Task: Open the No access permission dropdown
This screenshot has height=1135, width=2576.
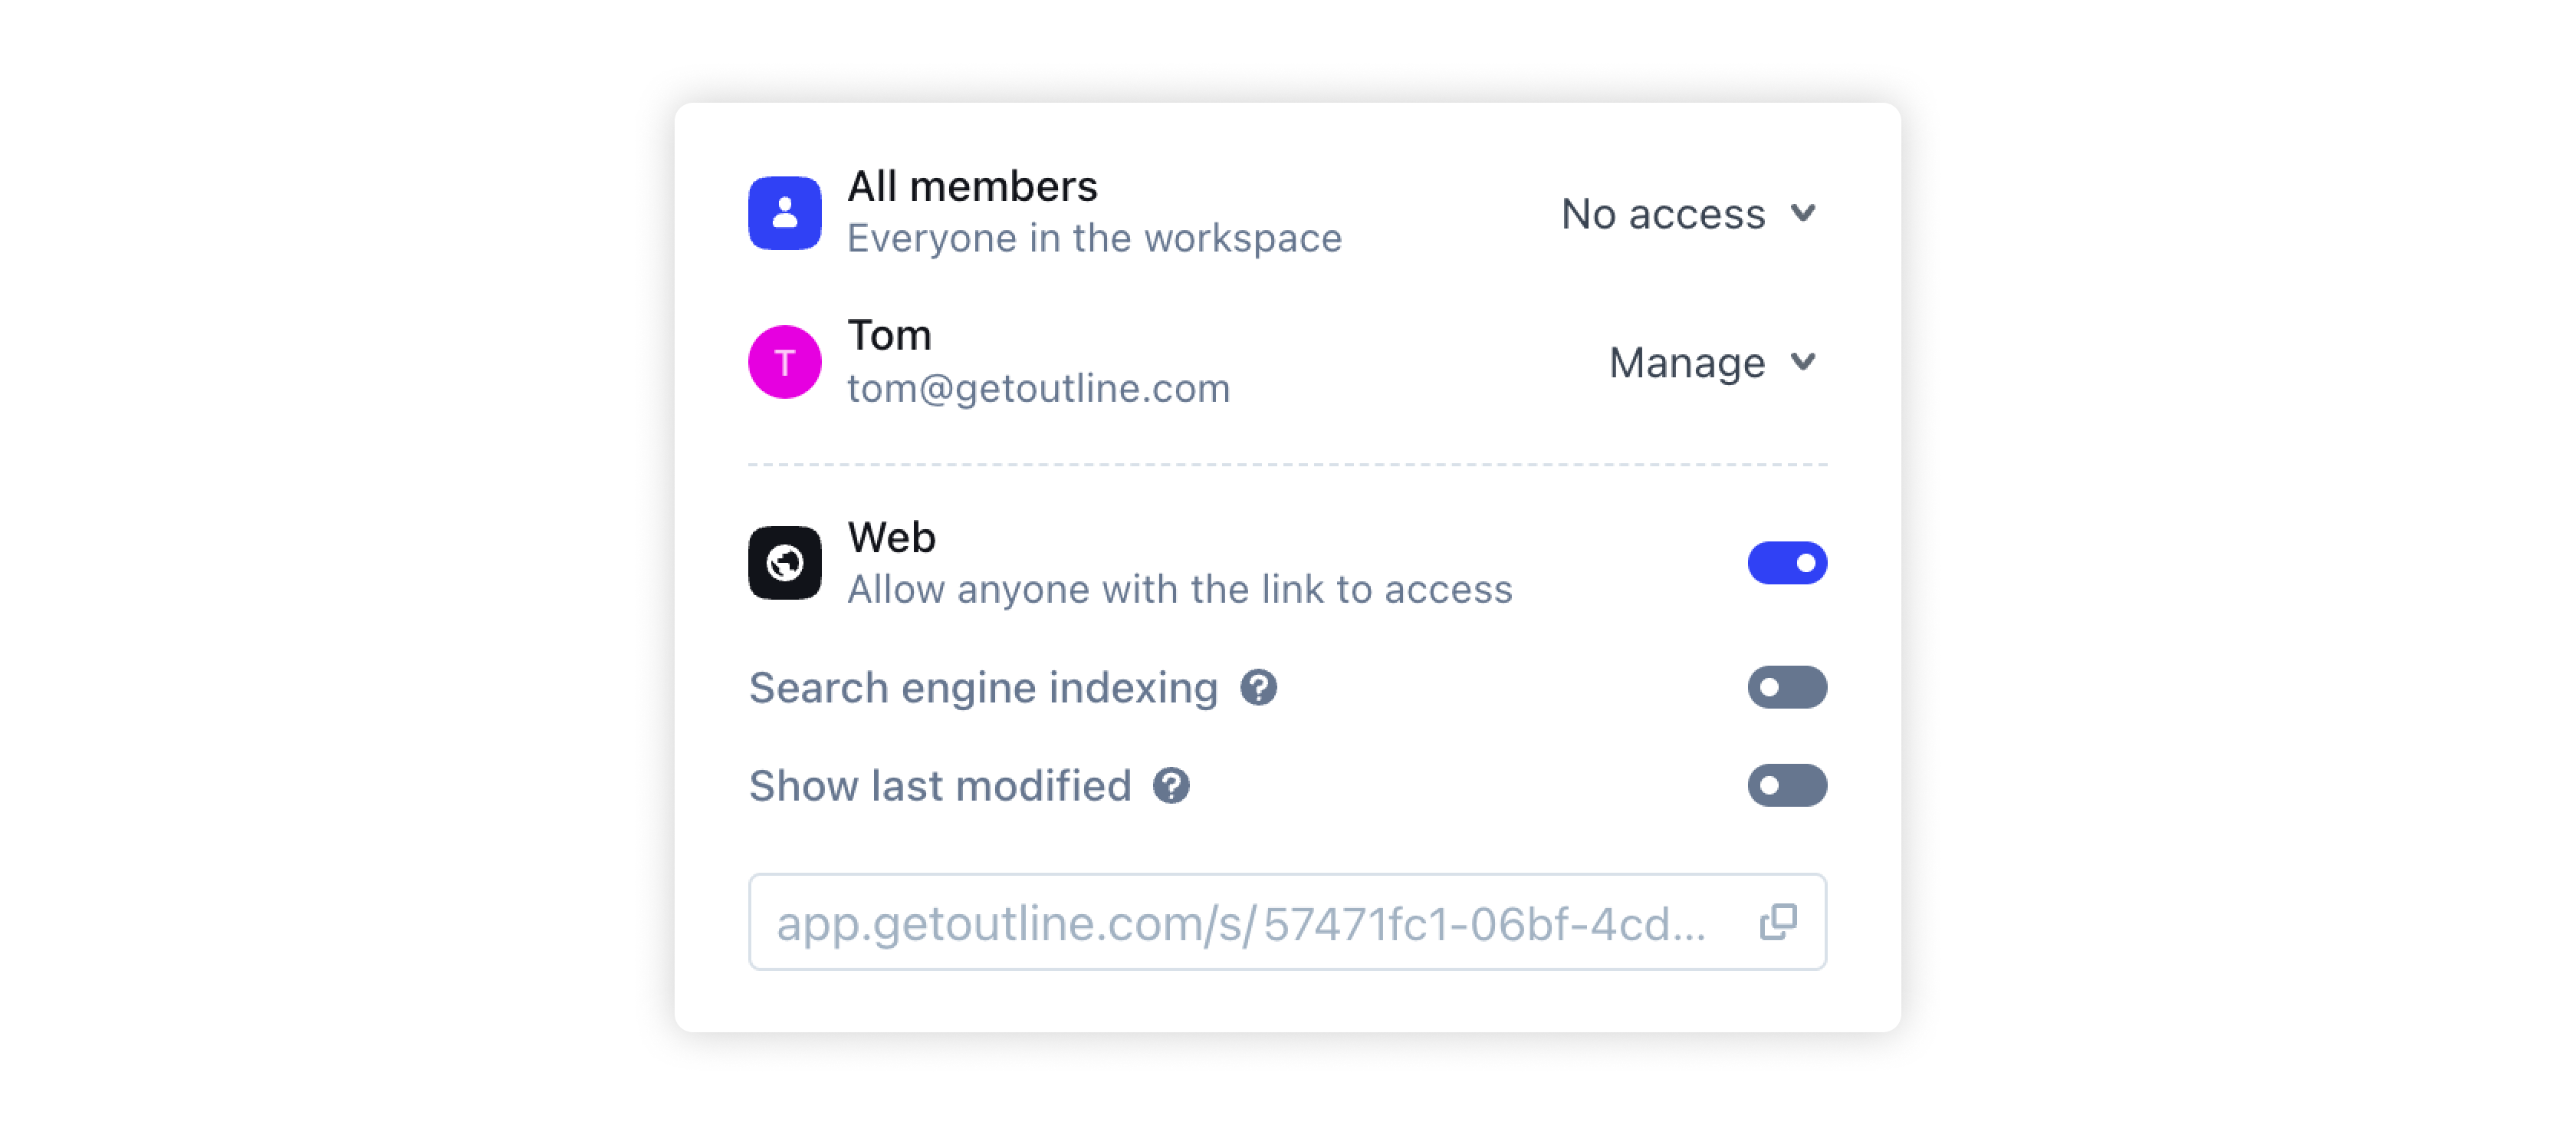Action: [1686, 214]
